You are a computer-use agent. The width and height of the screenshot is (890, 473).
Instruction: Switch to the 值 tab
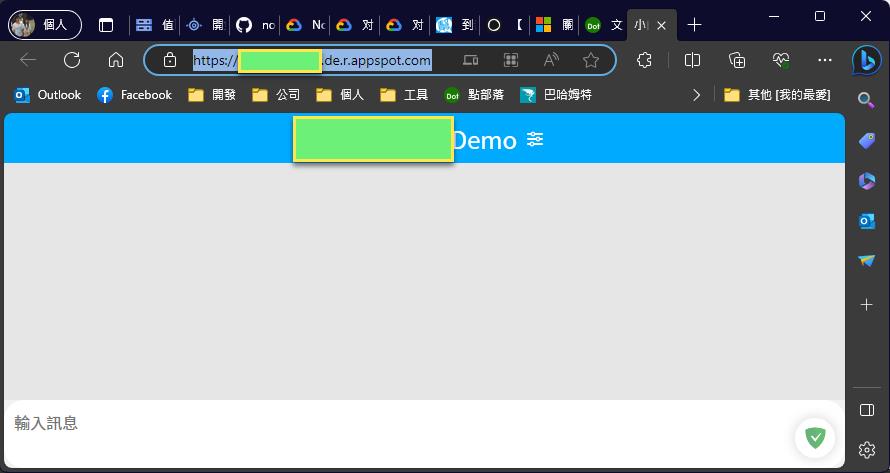coord(155,25)
